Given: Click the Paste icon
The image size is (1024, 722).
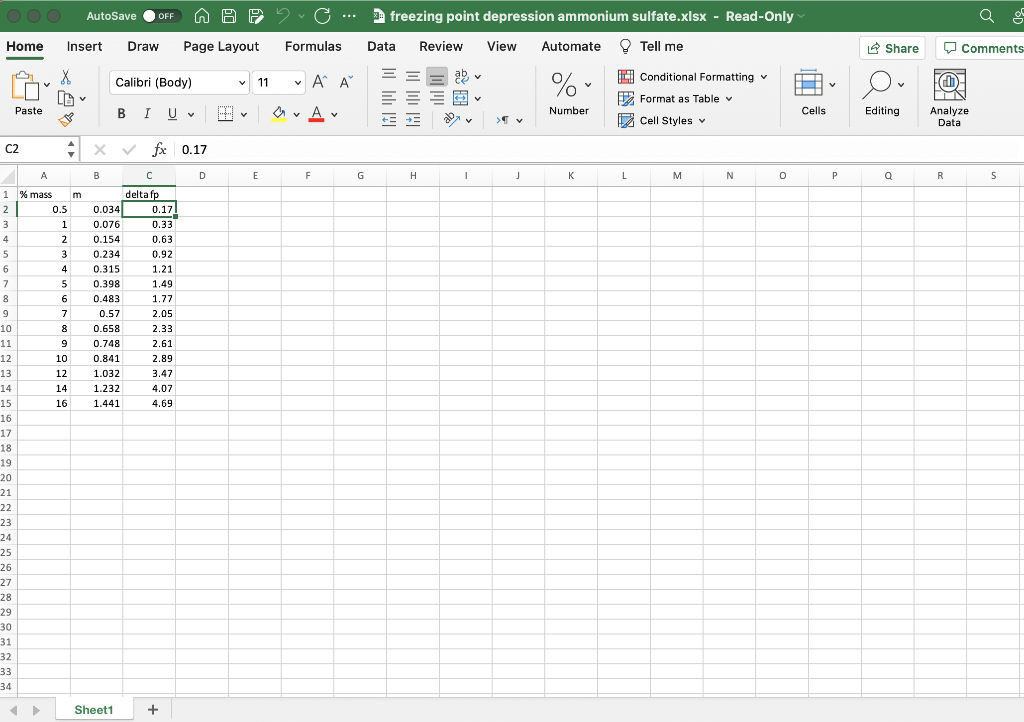Looking at the screenshot, I should coord(27,85).
